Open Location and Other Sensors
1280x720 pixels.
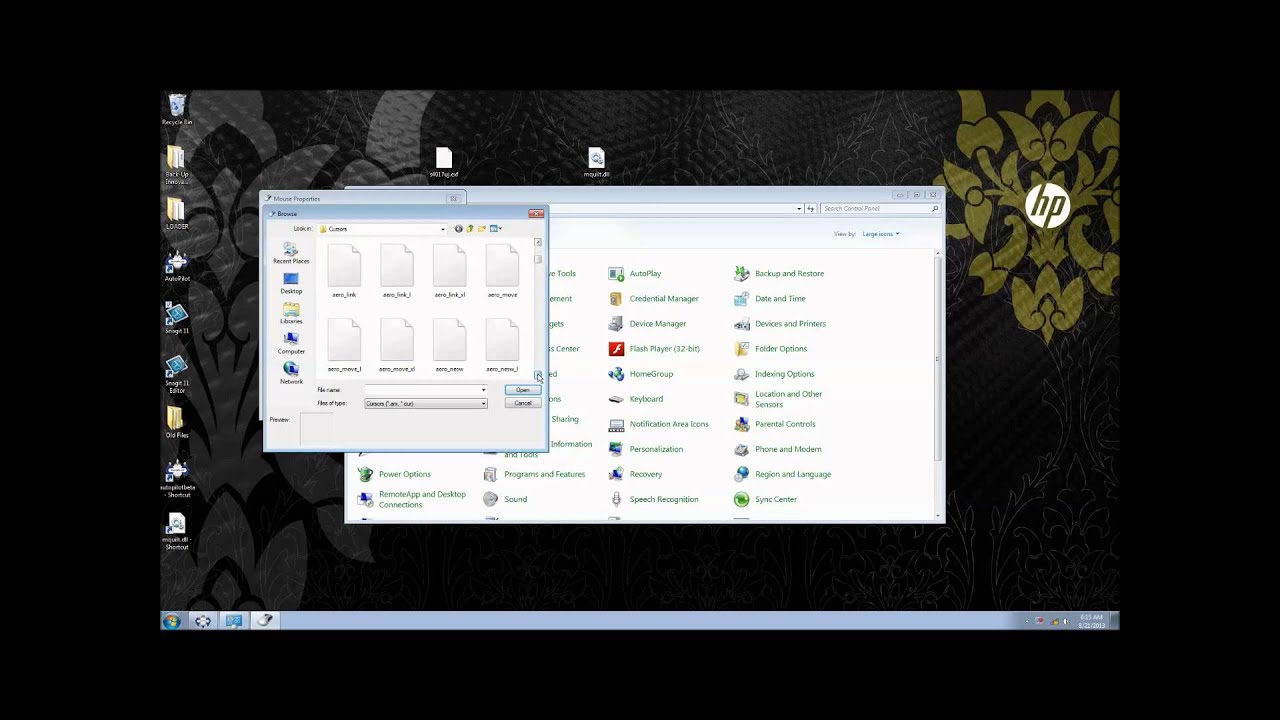[x=778, y=398]
